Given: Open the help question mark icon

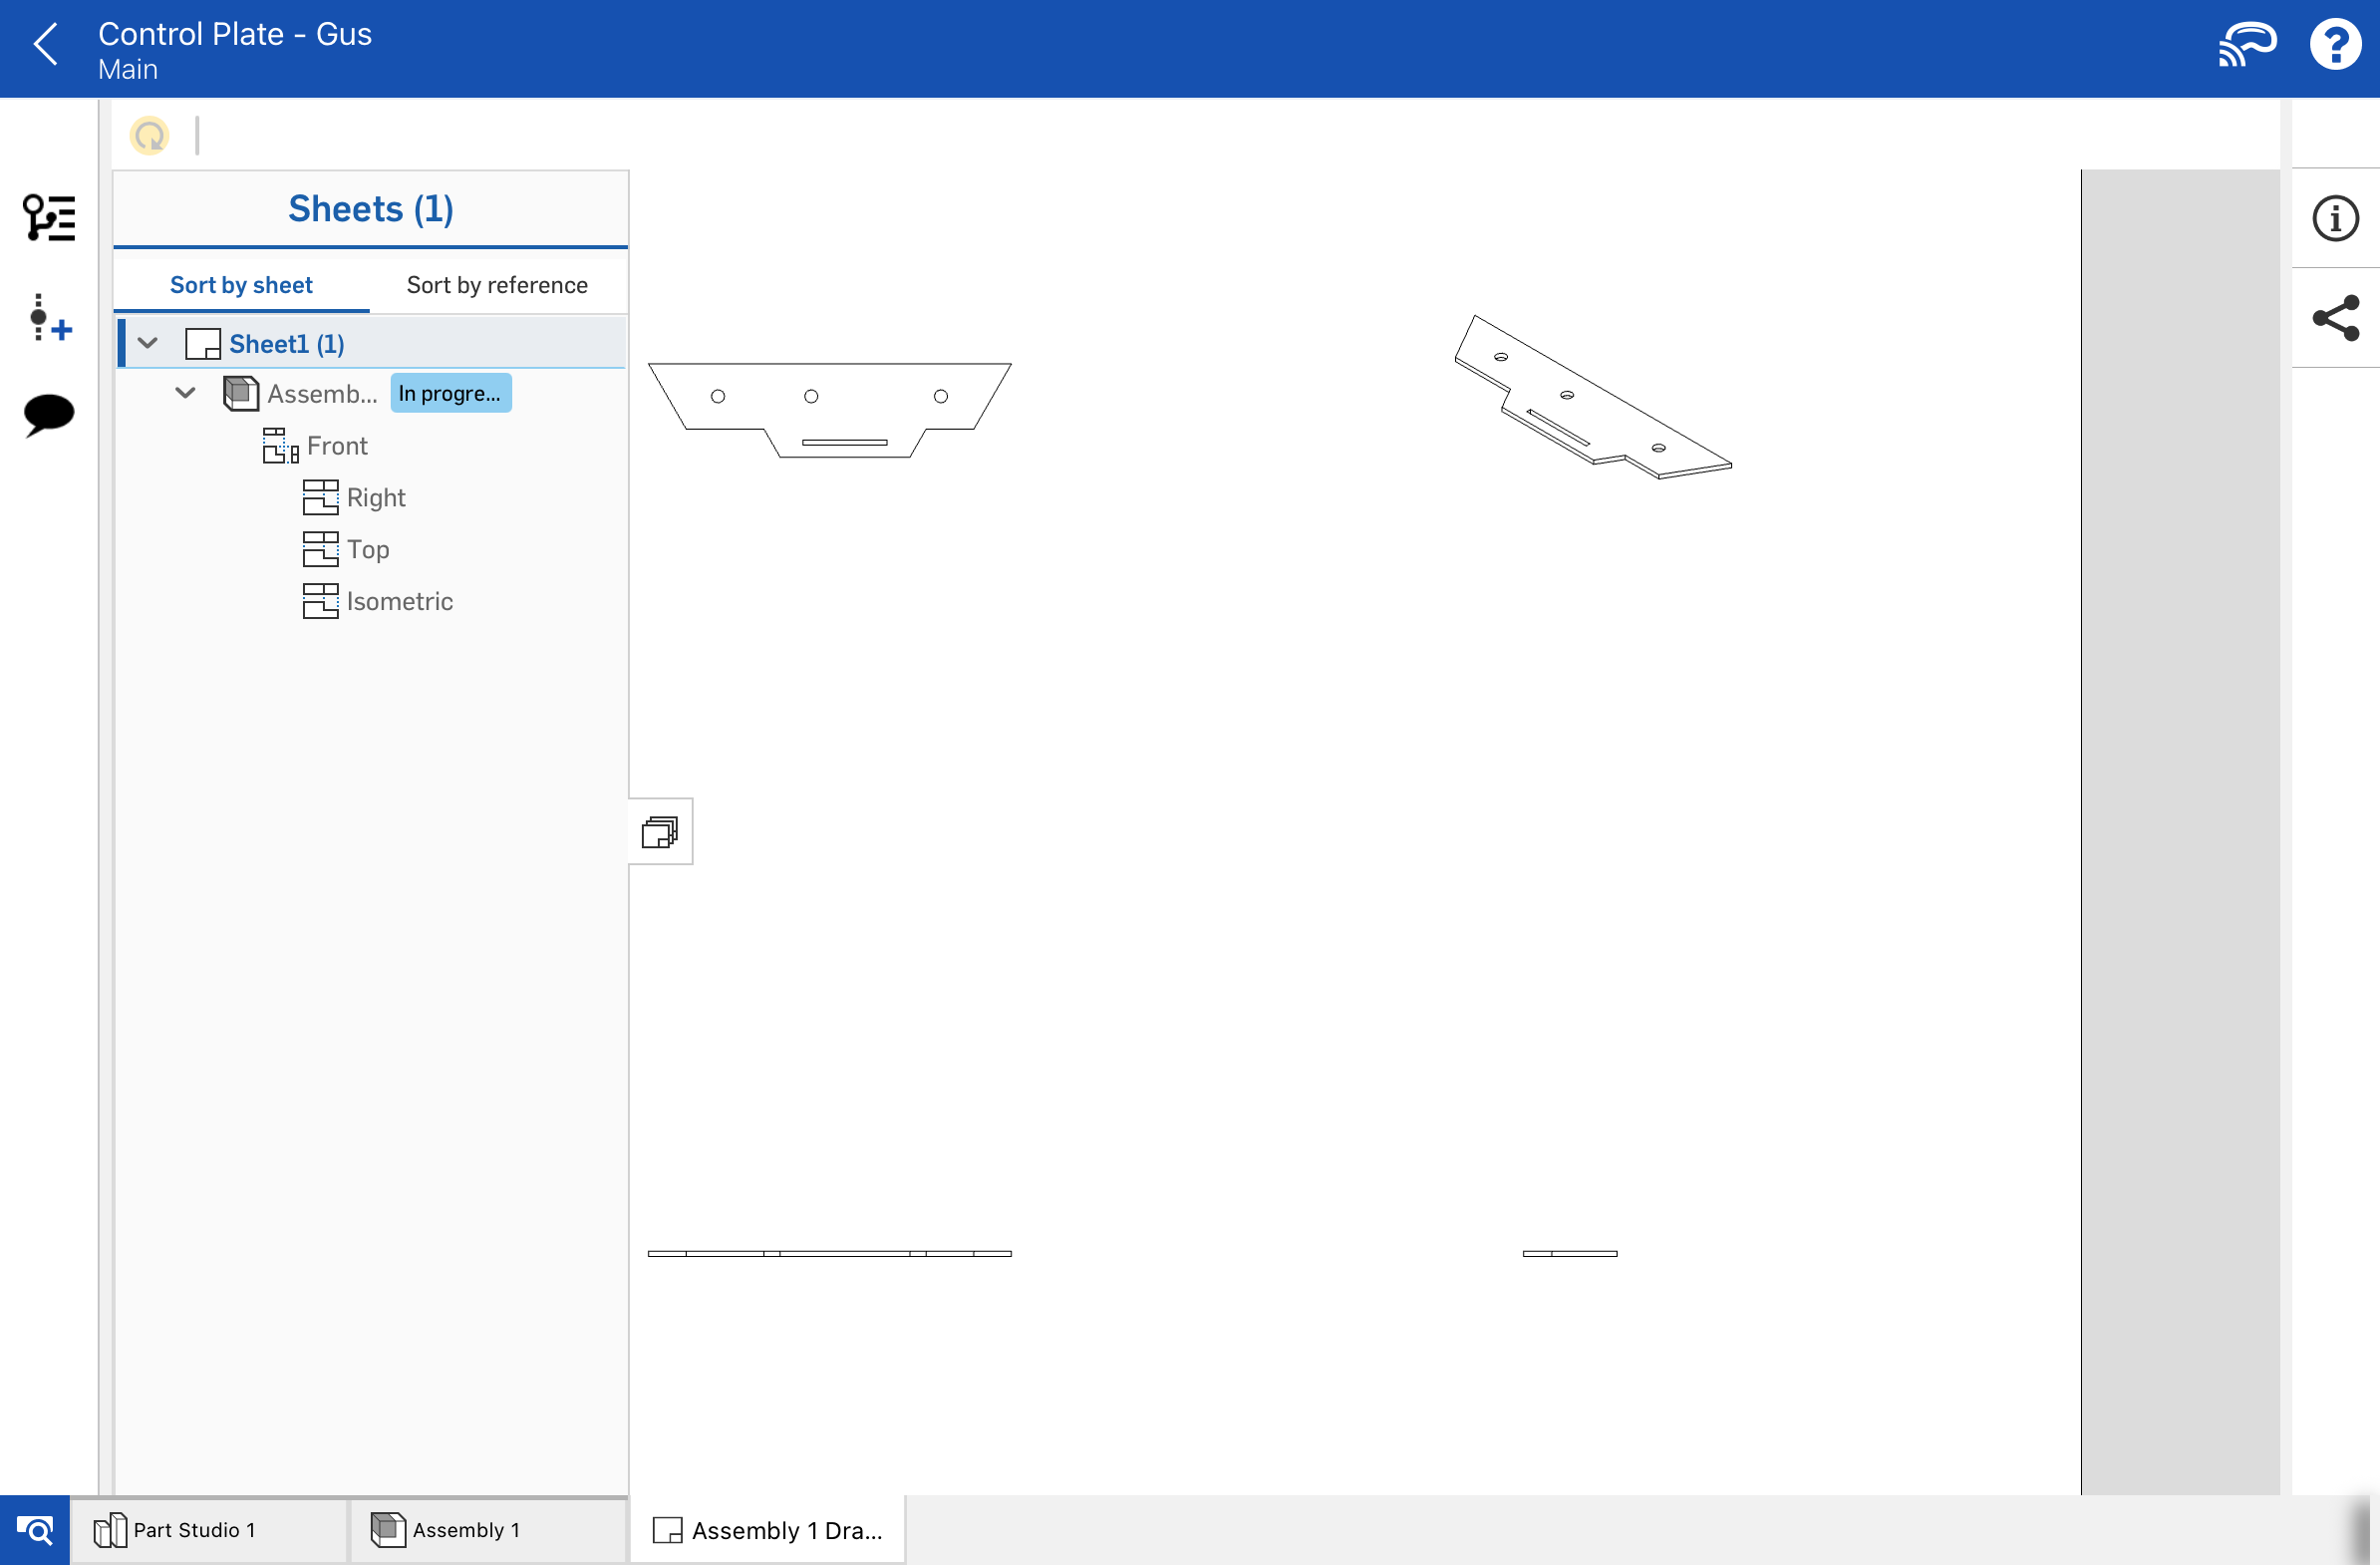Looking at the screenshot, I should point(2335,46).
